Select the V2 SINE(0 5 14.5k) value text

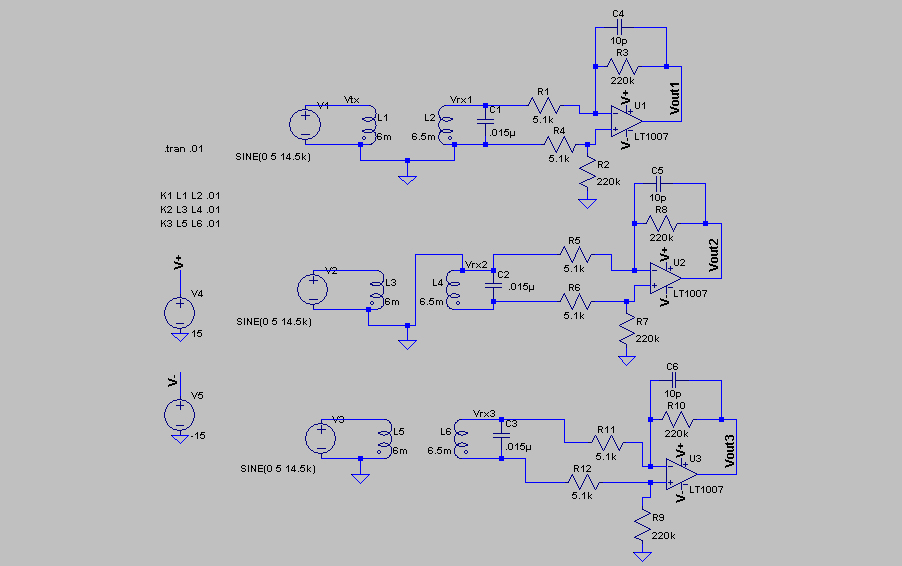274,322
